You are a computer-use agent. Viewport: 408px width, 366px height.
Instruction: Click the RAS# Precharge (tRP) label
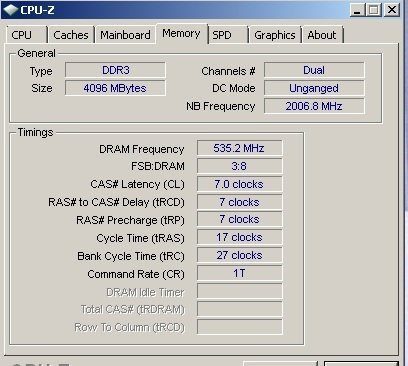(130, 220)
